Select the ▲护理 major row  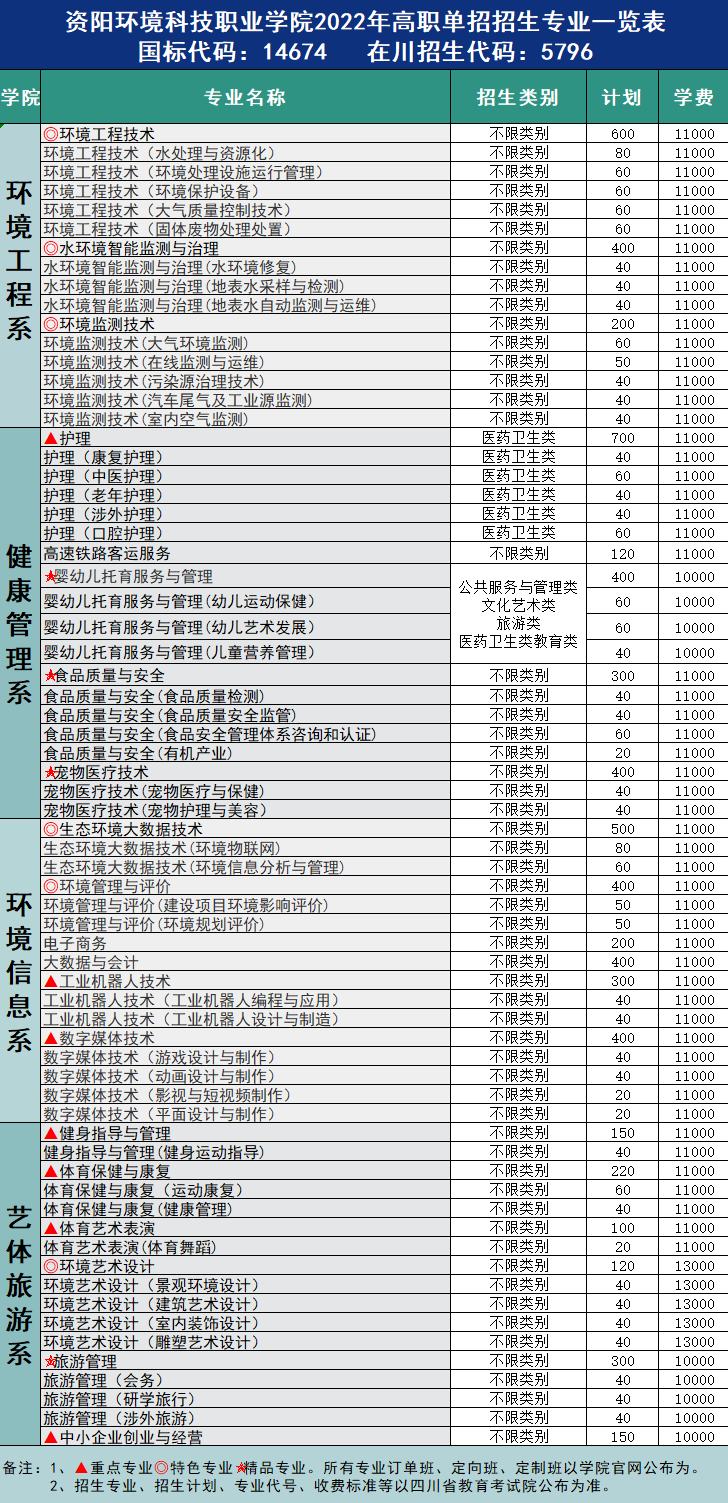click(x=245, y=438)
